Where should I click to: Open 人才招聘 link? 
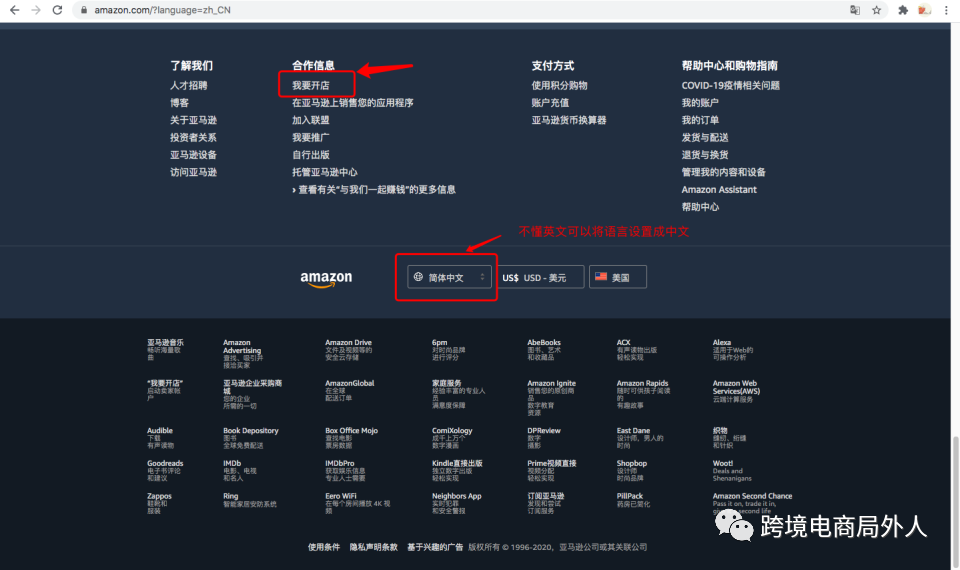[189, 85]
